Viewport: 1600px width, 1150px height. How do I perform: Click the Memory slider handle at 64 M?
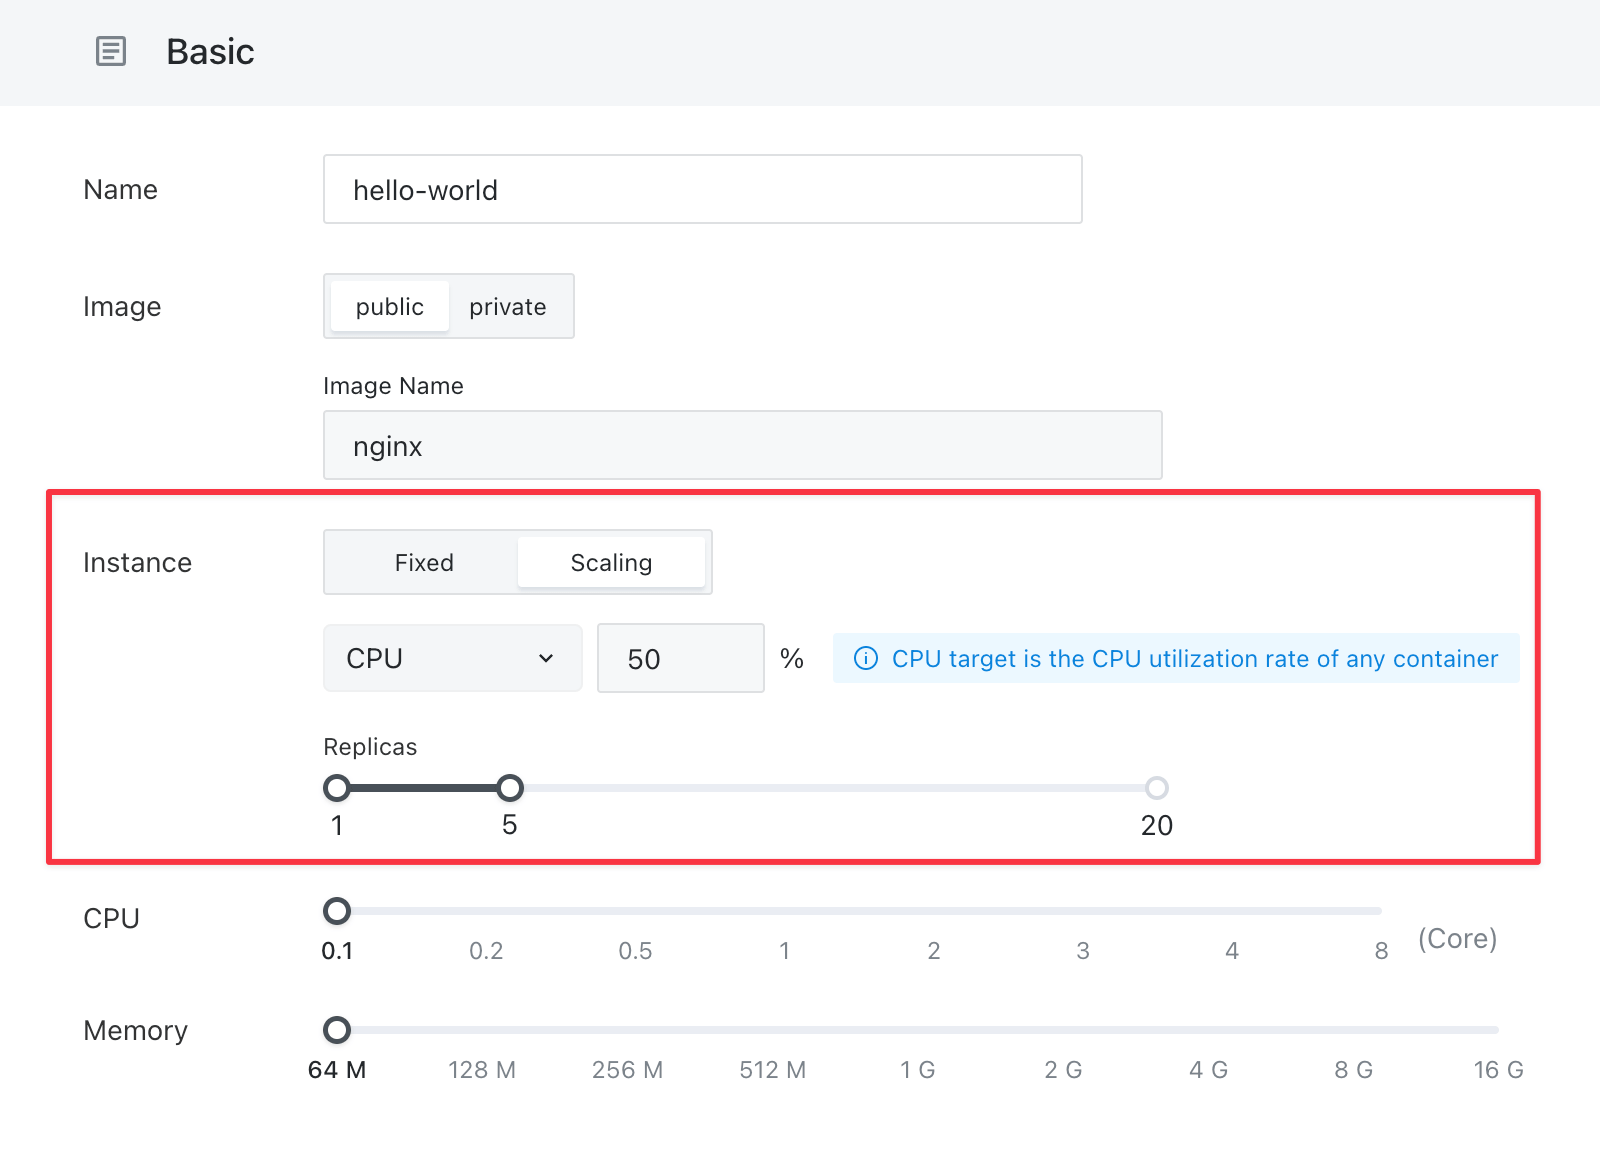click(337, 1030)
